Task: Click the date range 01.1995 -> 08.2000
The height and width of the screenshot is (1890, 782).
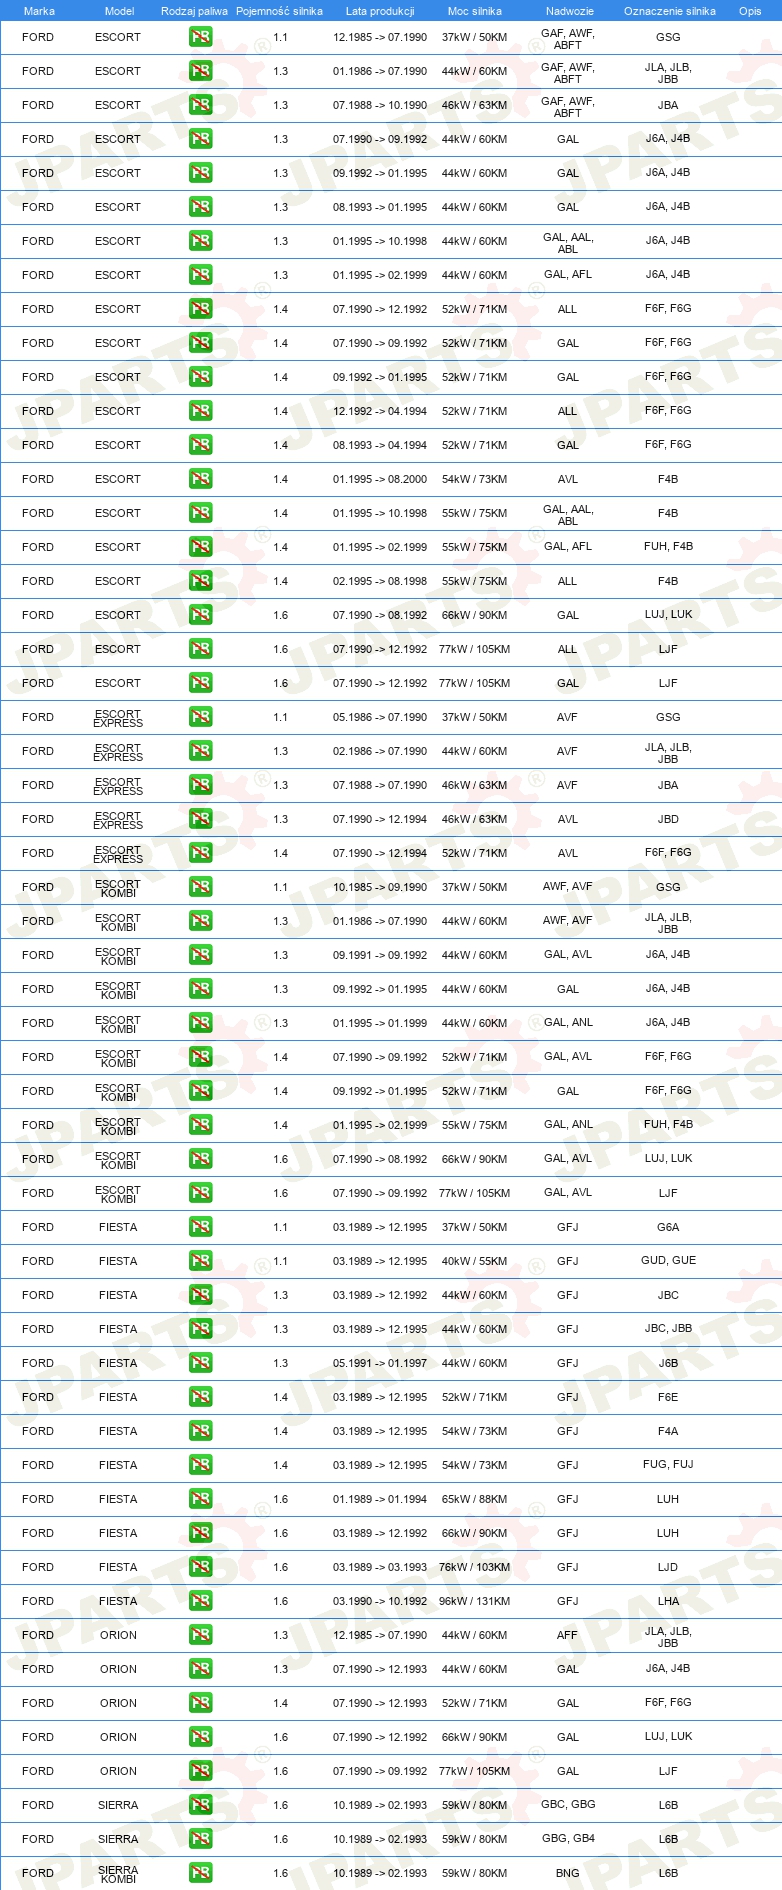Action: [380, 479]
